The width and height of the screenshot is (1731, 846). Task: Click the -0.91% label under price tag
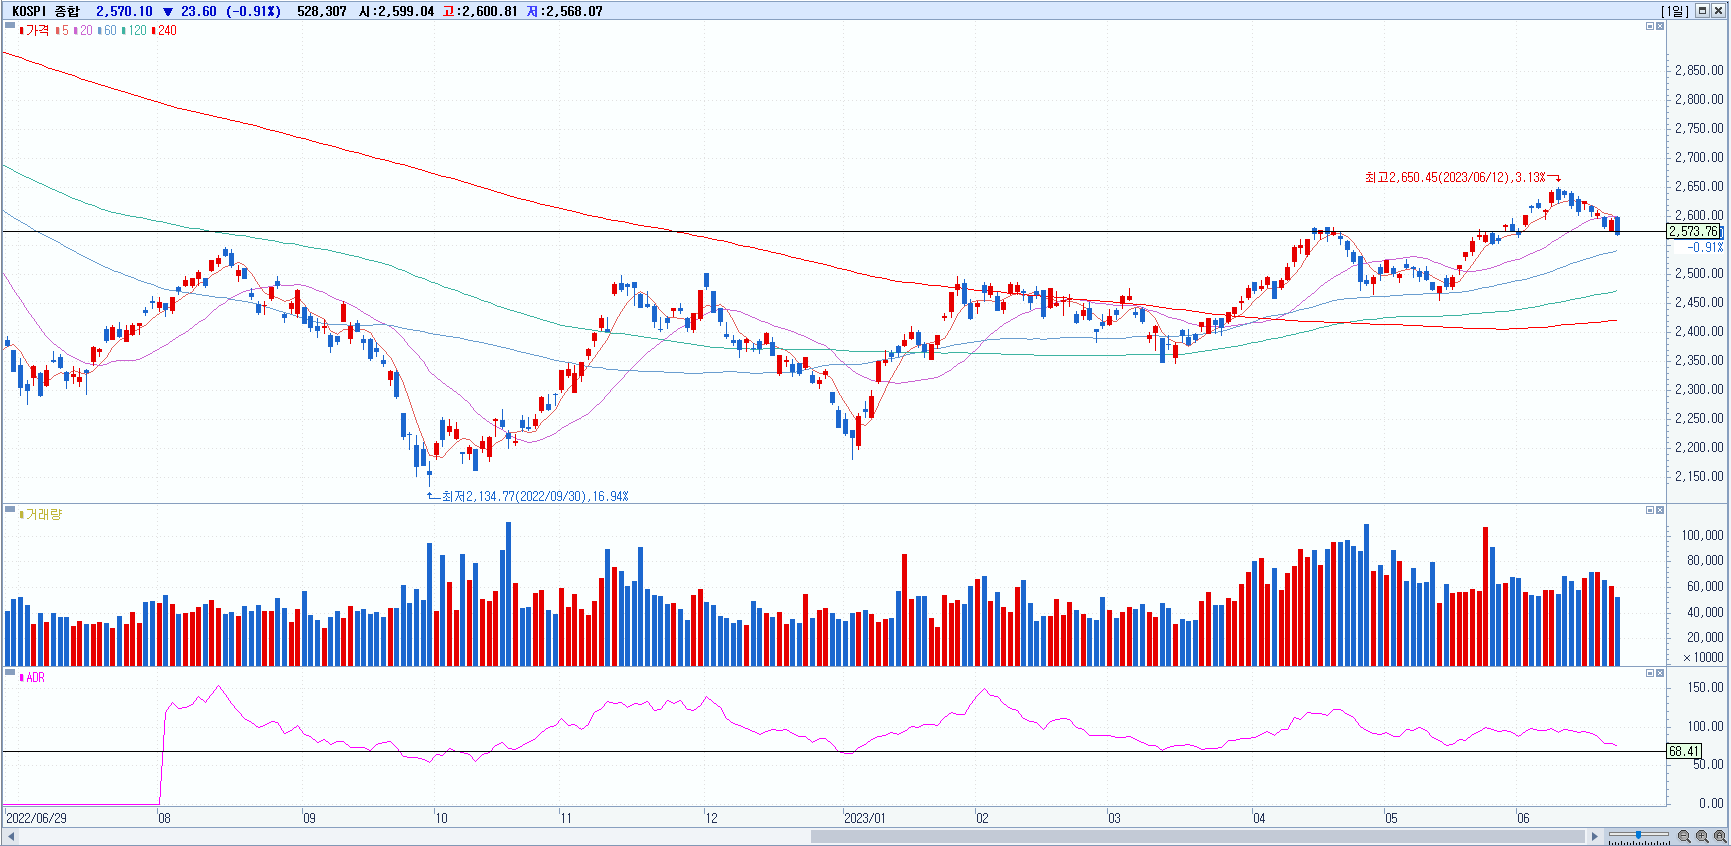pos(1706,247)
